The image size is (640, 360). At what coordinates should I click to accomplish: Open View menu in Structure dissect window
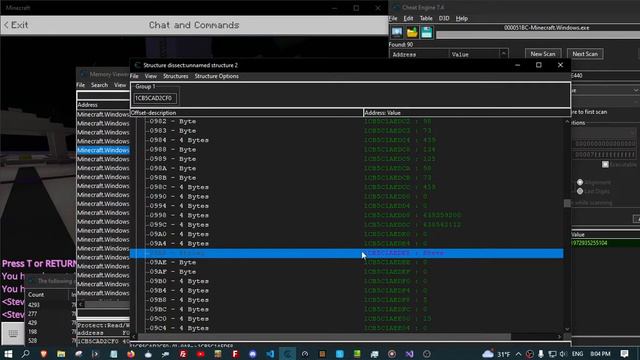(x=151, y=76)
